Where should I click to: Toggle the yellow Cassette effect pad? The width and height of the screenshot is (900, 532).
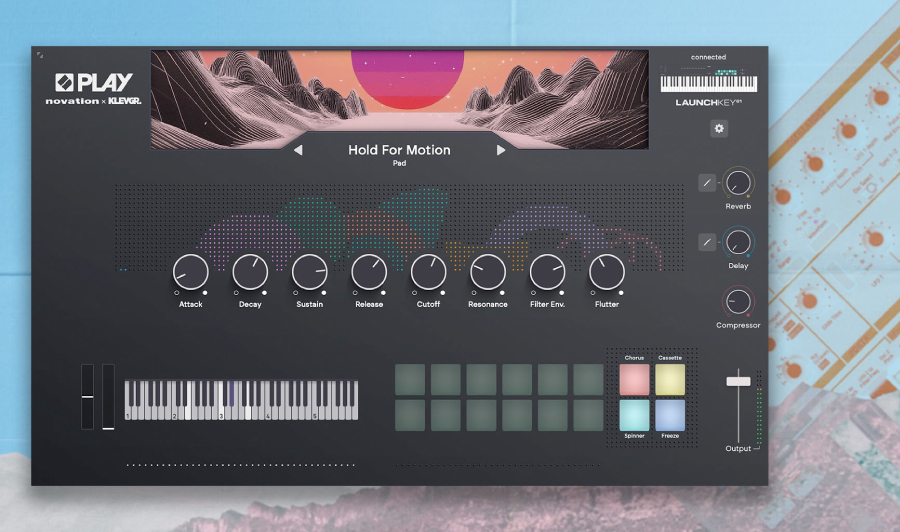click(x=670, y=380)
